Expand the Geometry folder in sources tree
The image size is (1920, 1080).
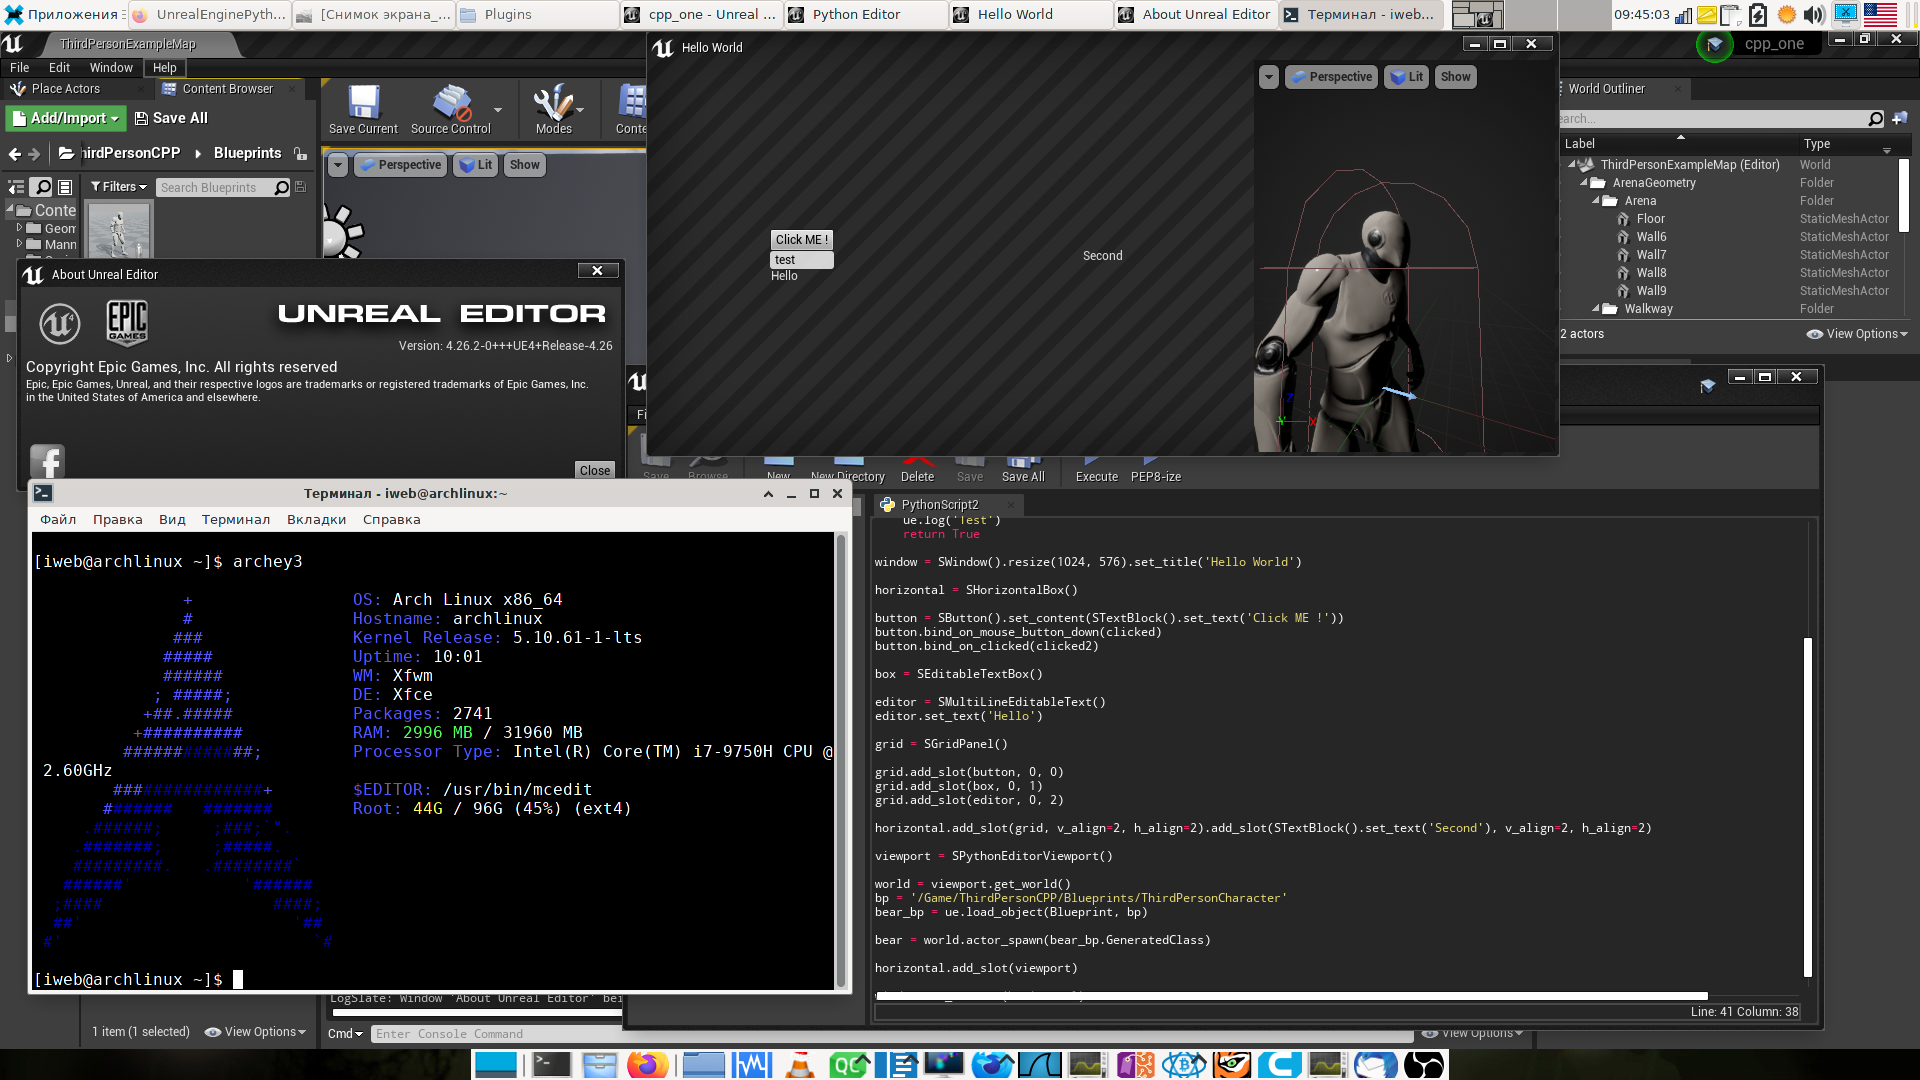pos(19,228)
